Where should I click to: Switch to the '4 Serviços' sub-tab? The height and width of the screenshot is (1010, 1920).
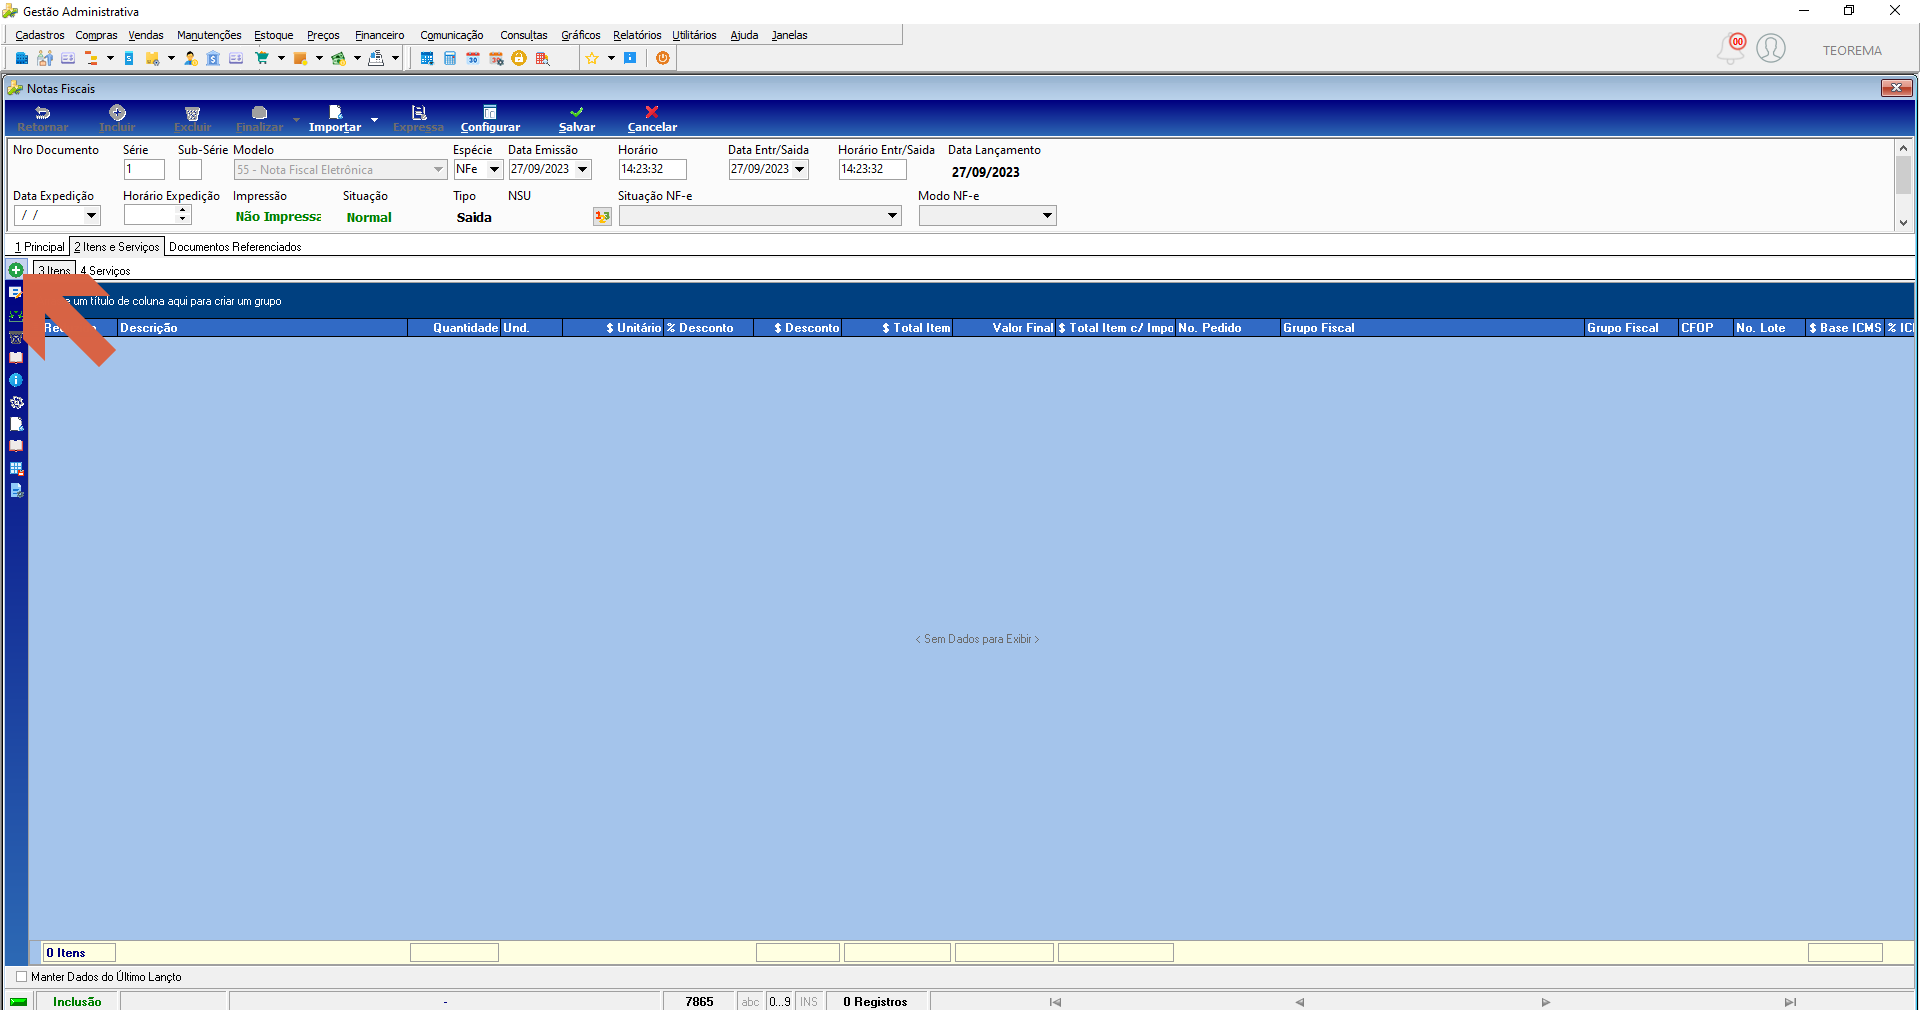point(105,271)
